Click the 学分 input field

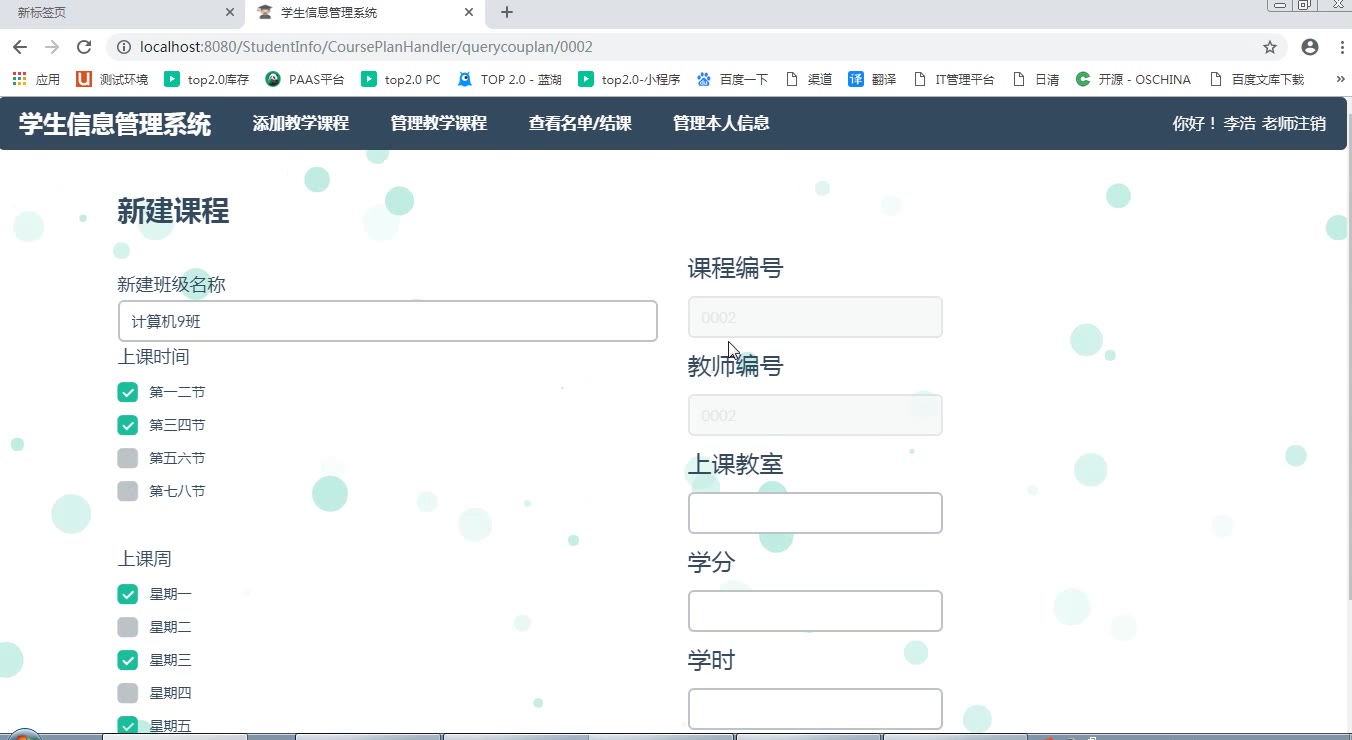[815, 611]
